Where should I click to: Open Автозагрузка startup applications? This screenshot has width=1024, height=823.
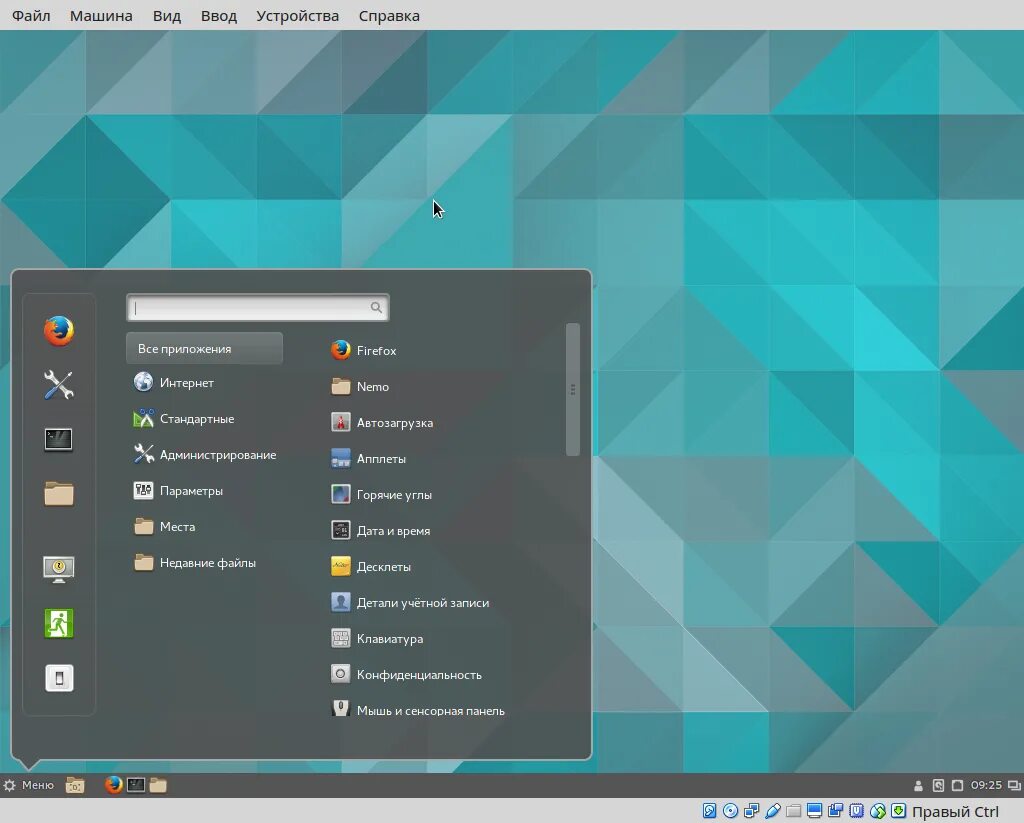click(x=382, y=423)
